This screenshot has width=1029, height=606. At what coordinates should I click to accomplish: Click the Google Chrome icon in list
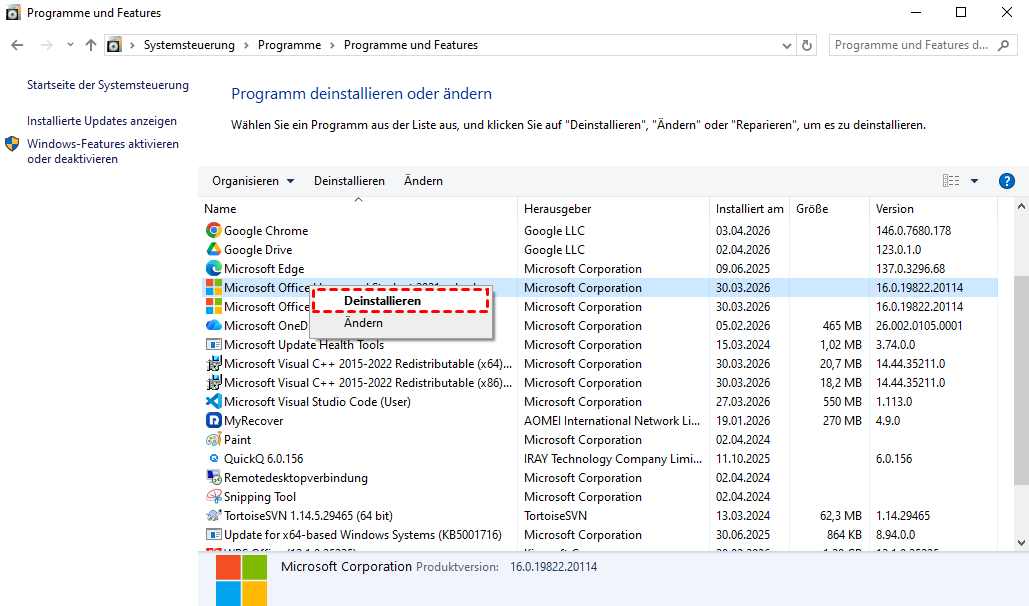(213, 231)
